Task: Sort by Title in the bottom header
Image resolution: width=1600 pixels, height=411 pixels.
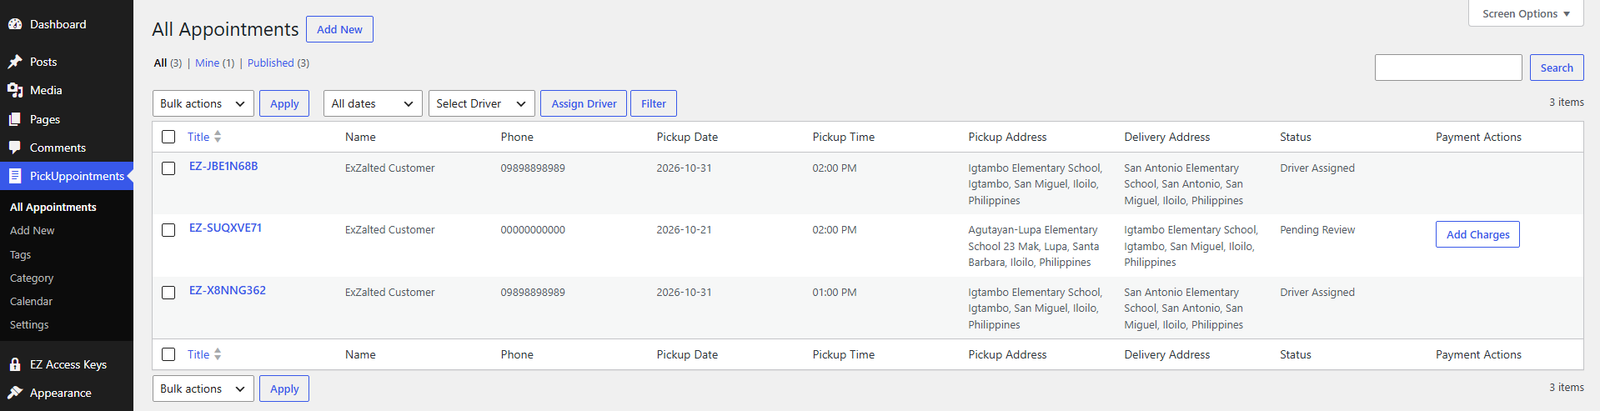Action: [x=199, y=355]
